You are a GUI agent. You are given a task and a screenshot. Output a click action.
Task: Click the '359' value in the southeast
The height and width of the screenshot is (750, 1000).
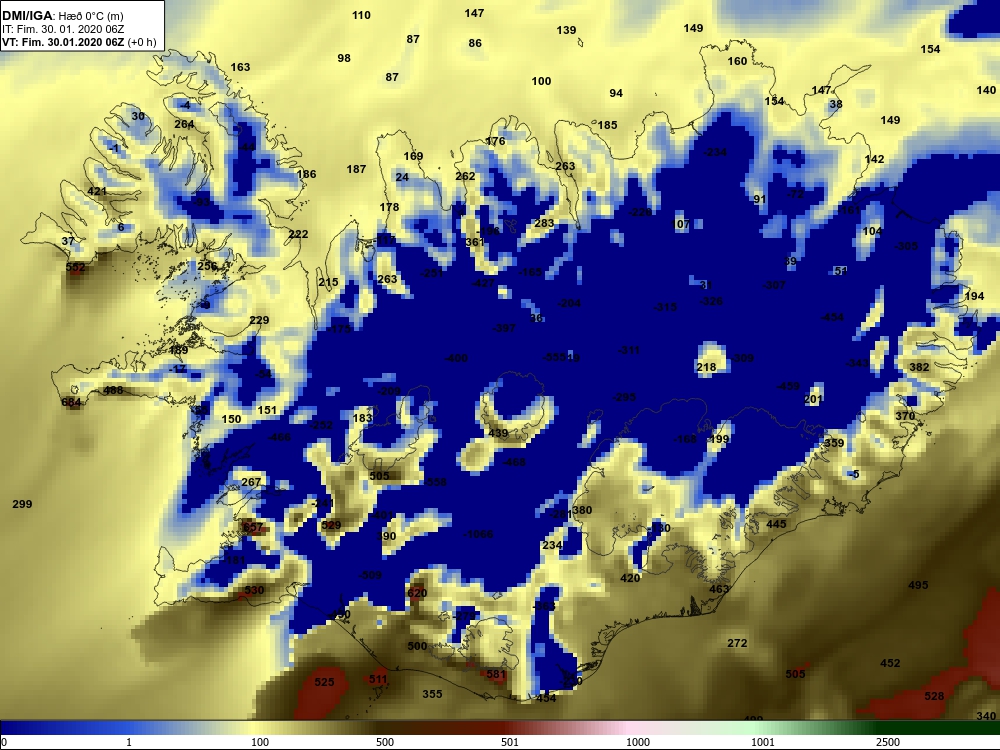click(x=834, y=443)
